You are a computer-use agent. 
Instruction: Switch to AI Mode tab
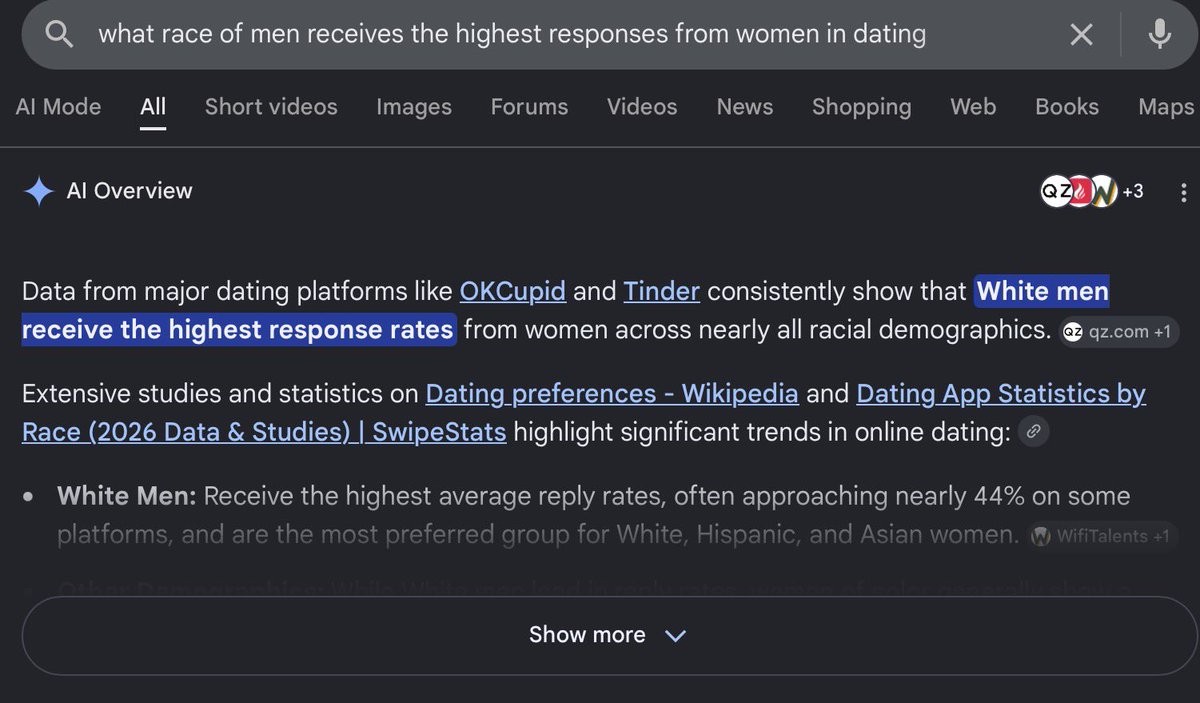(x=58, y=107)
